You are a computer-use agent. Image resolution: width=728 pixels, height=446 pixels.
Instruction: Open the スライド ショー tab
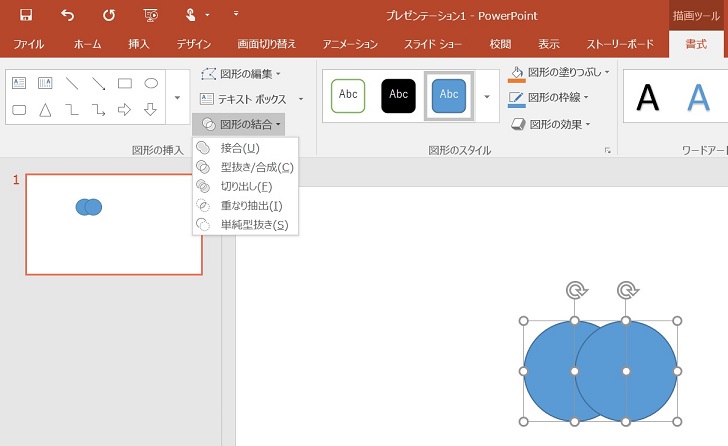433,44
